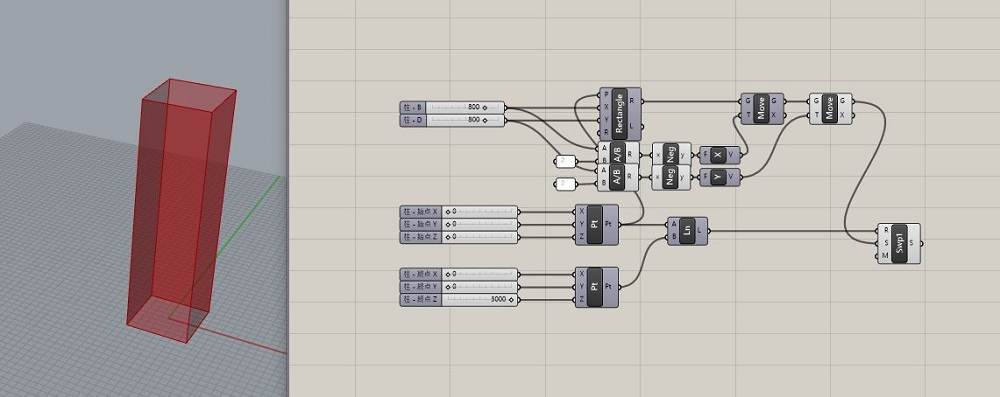Image resolution: width=1000 pixels, height=397 pixels.
Task: Select the Rectangle component
Action: pos(620,114)
